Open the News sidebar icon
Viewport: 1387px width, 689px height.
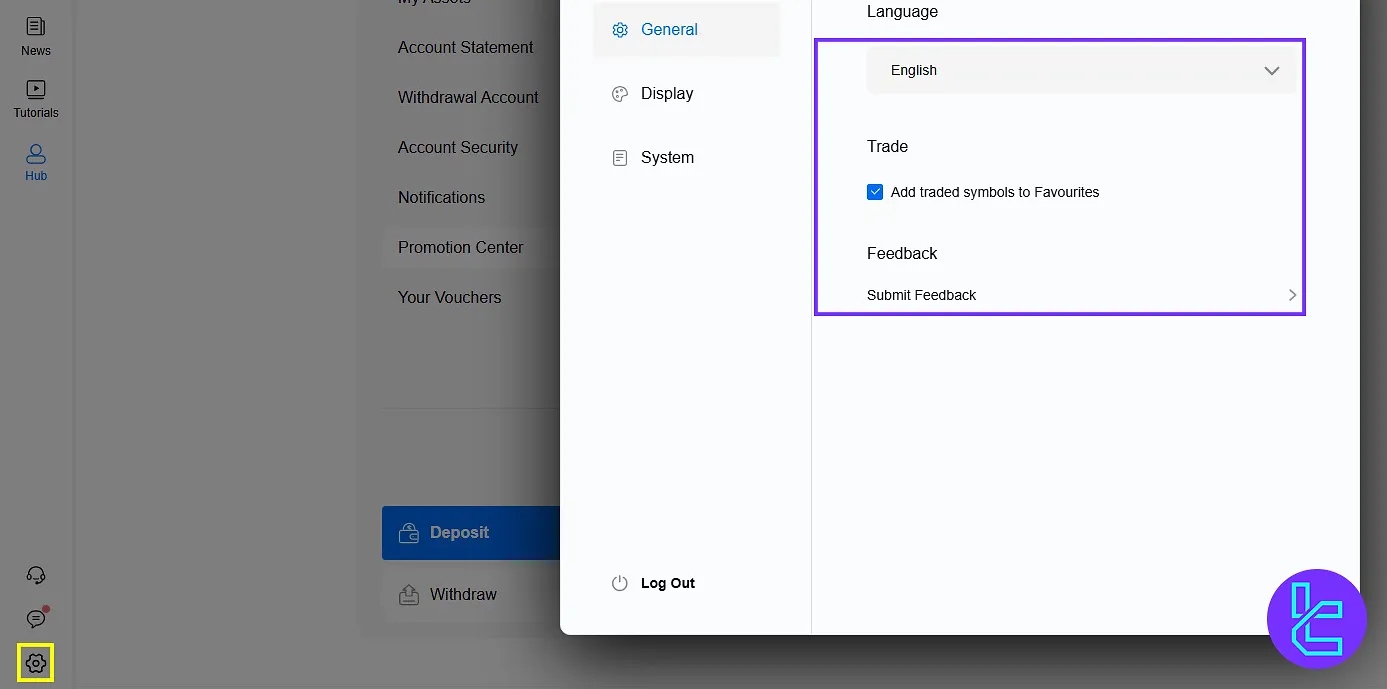36,28
